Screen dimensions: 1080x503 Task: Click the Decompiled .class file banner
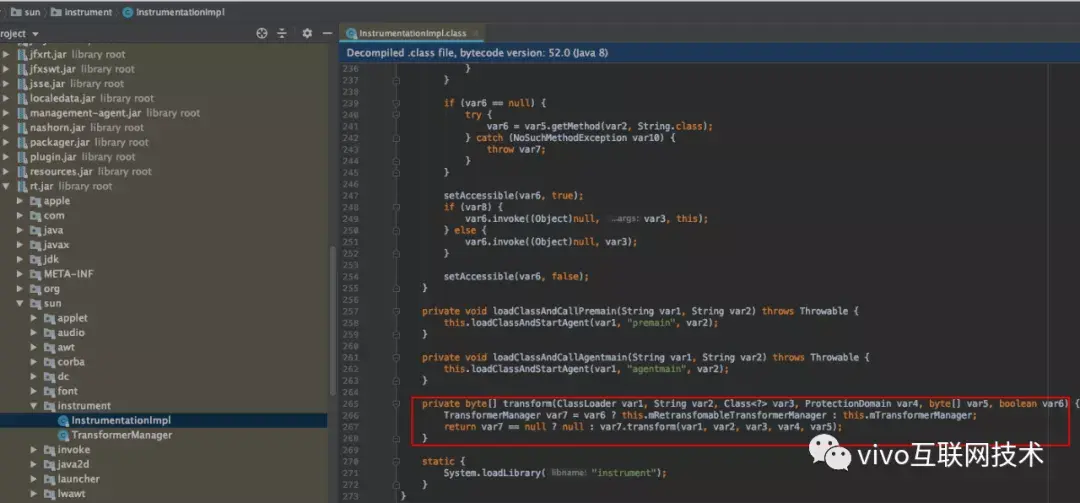coord(709,53)
